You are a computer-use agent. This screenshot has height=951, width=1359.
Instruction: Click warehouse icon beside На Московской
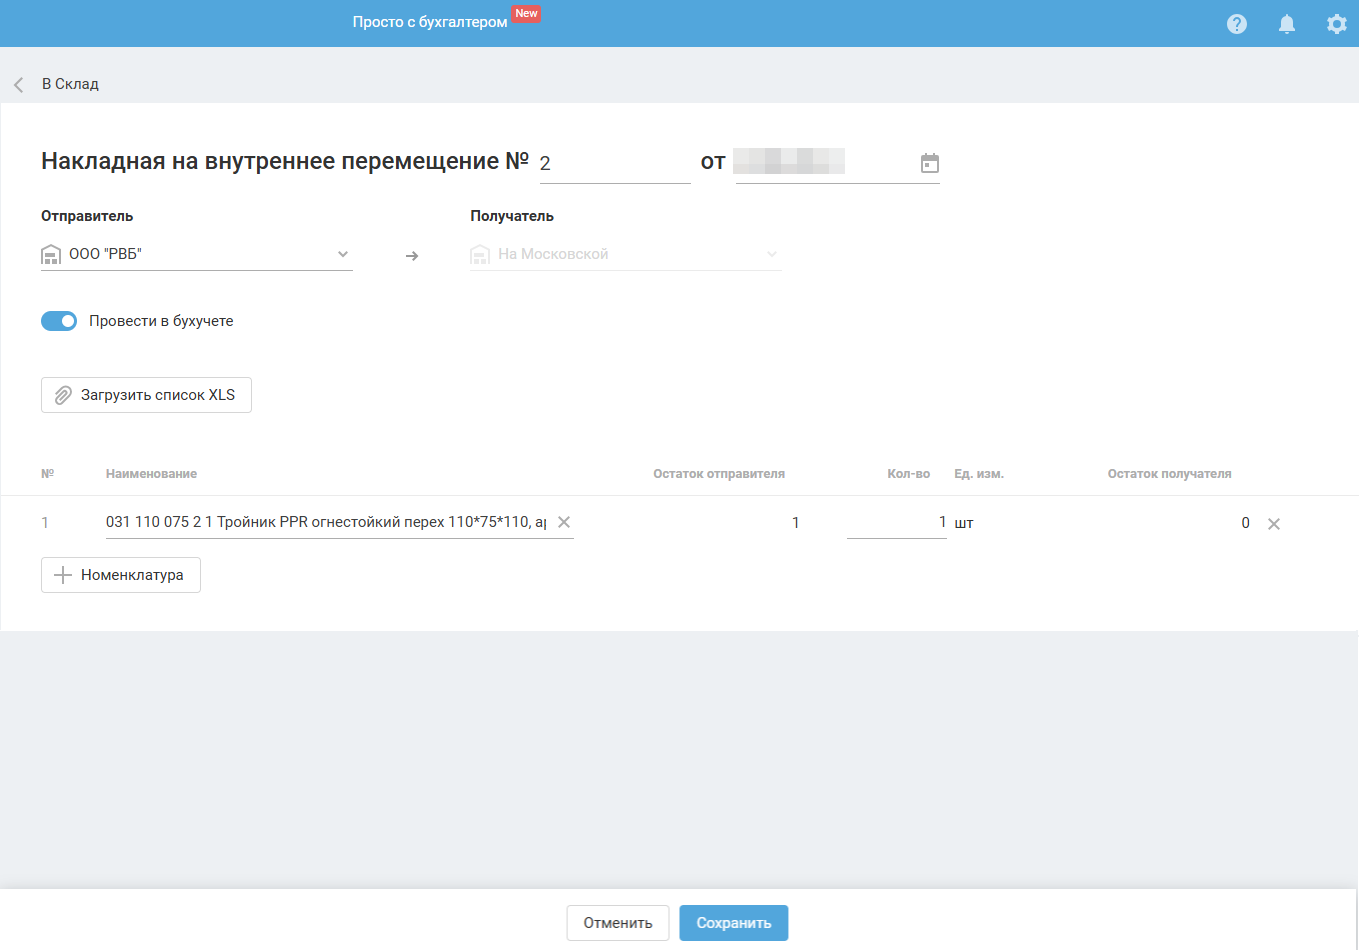click(480, 255)
